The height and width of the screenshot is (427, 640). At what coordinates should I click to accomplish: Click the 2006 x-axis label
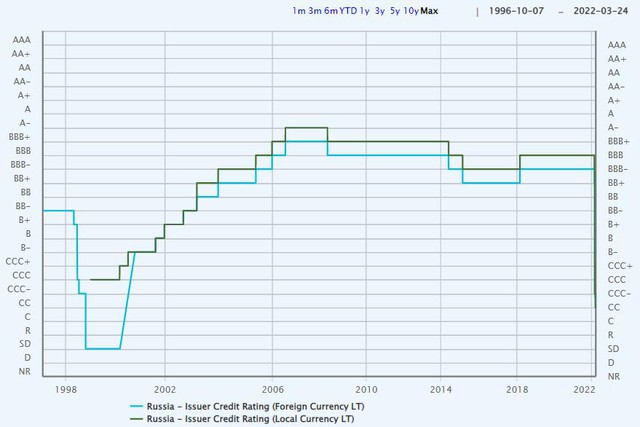coord(273,389)
